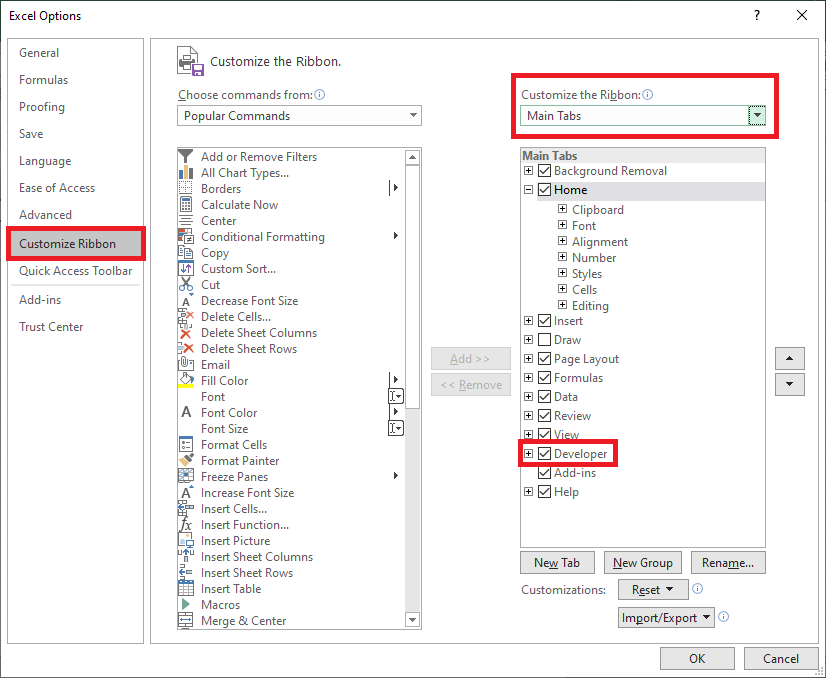Screen dimensions: 826x678
Task: Click the Merge & Center icon
Action: 185,621
